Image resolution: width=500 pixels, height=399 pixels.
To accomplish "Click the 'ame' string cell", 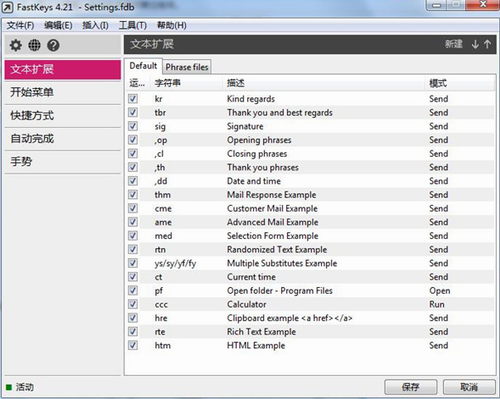I will click(x=163, y=222).
